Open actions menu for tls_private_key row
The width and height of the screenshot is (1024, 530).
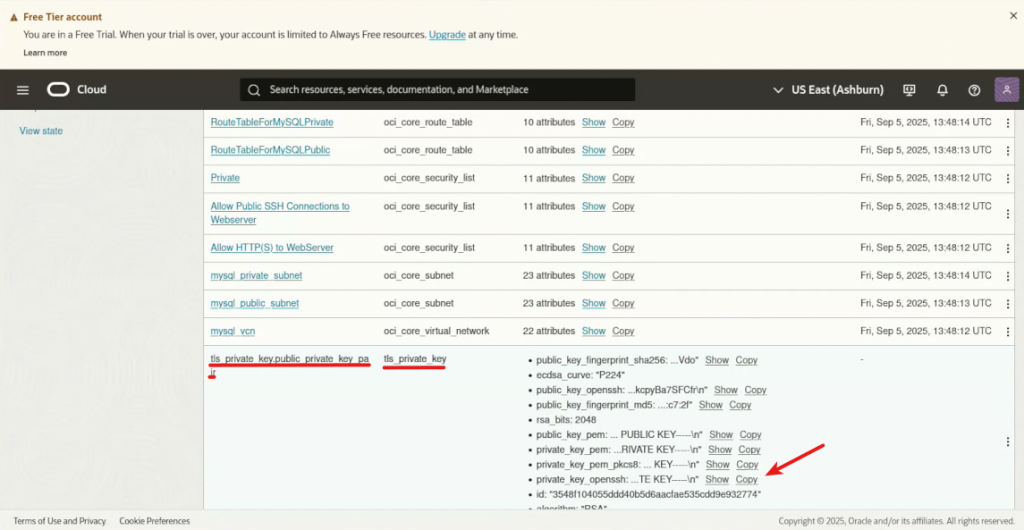[1007, 442]
